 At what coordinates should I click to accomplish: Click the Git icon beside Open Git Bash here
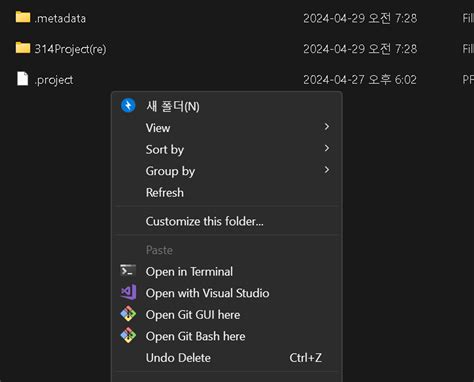[x=128, y=335]
